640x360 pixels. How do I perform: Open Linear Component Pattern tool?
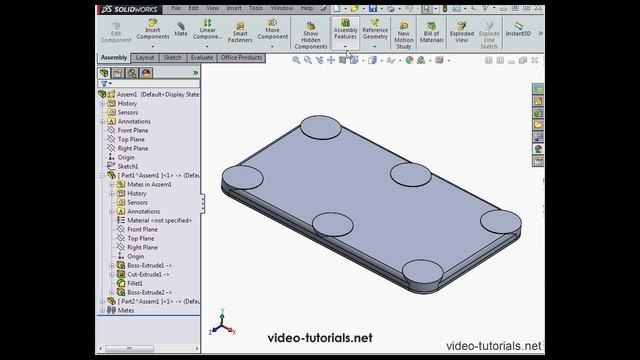207,29
